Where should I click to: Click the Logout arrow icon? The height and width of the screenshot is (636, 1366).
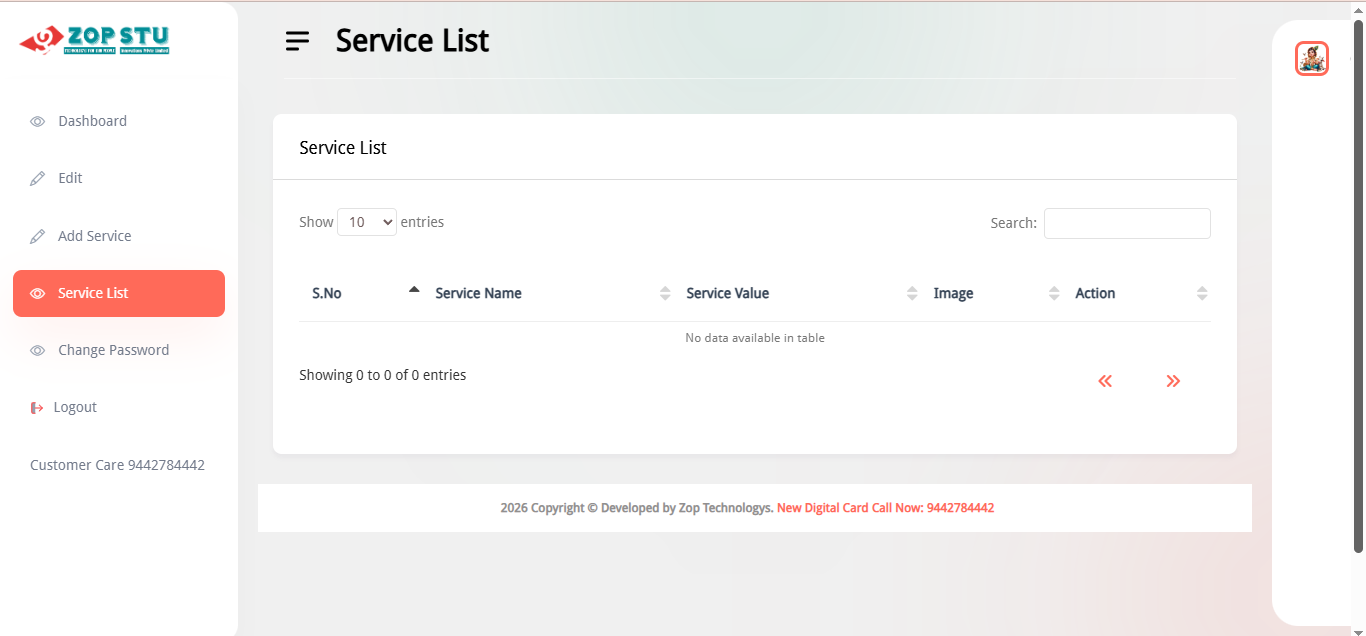(x=37, y=408)
